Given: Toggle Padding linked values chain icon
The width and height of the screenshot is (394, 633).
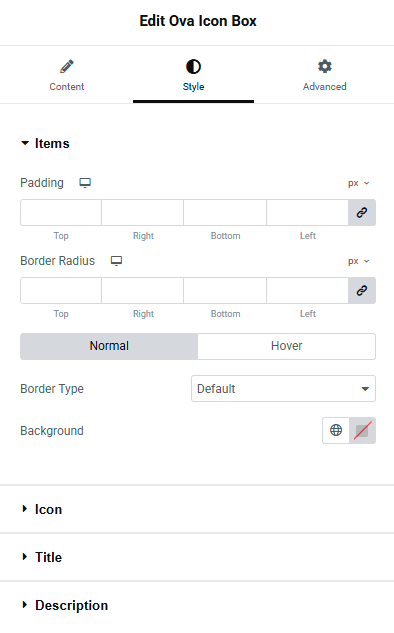Looking at the screenshot, I should click(x=362, y=212).
